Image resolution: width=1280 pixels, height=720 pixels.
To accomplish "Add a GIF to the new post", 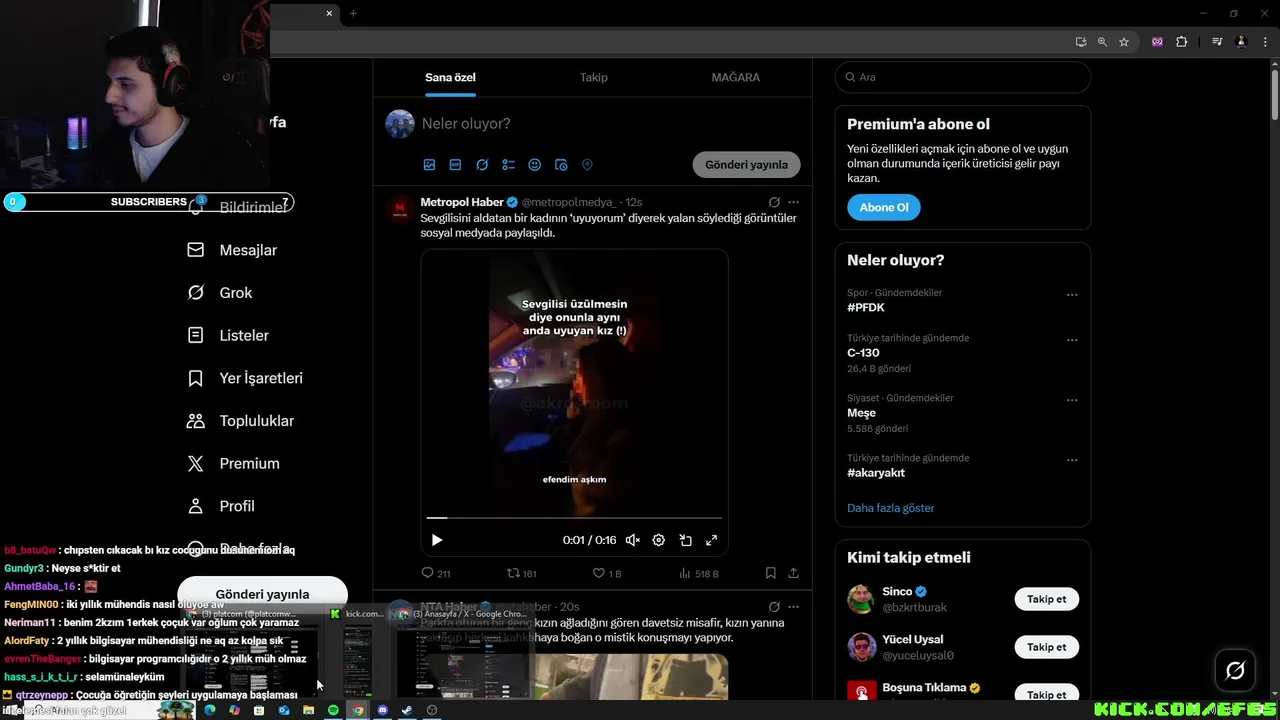I will point(455,165).
